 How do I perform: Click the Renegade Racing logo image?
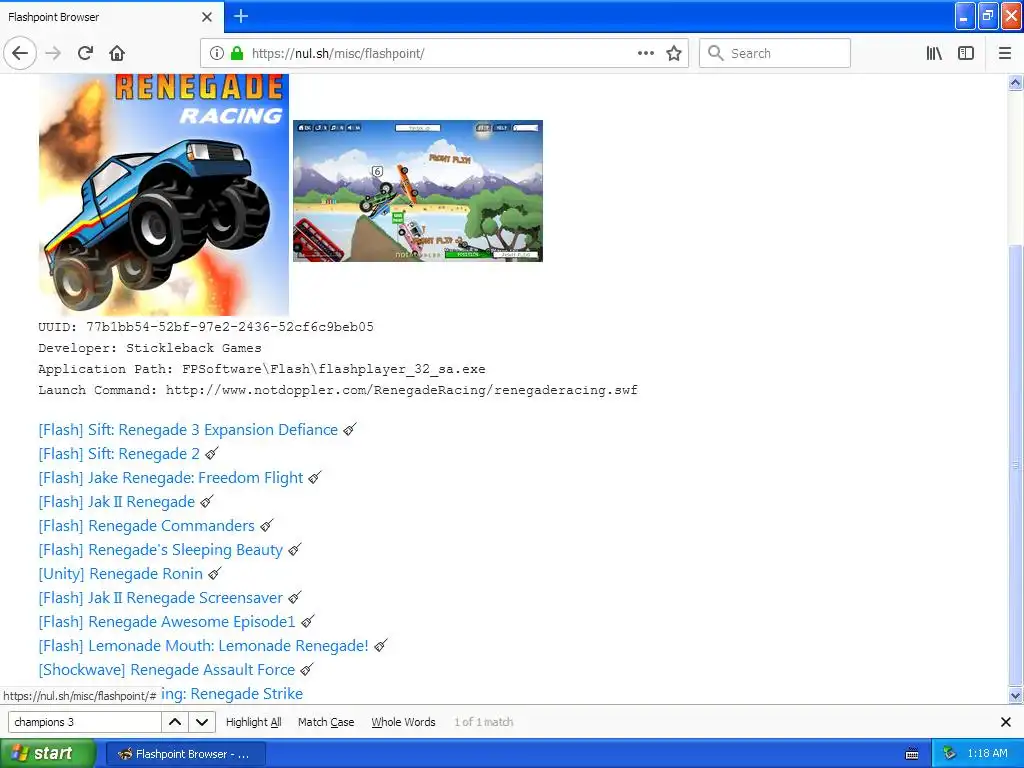pyautogui.click(x=164, y=195)
